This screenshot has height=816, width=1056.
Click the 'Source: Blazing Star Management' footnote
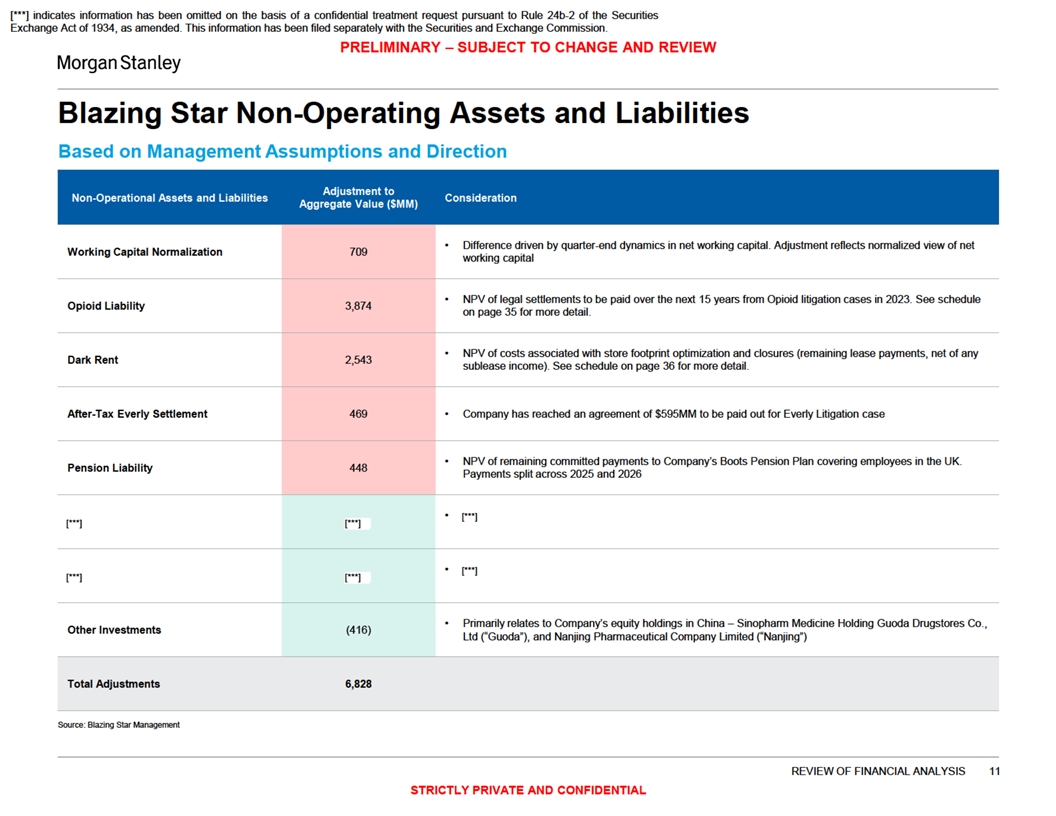tap(119, 725)
